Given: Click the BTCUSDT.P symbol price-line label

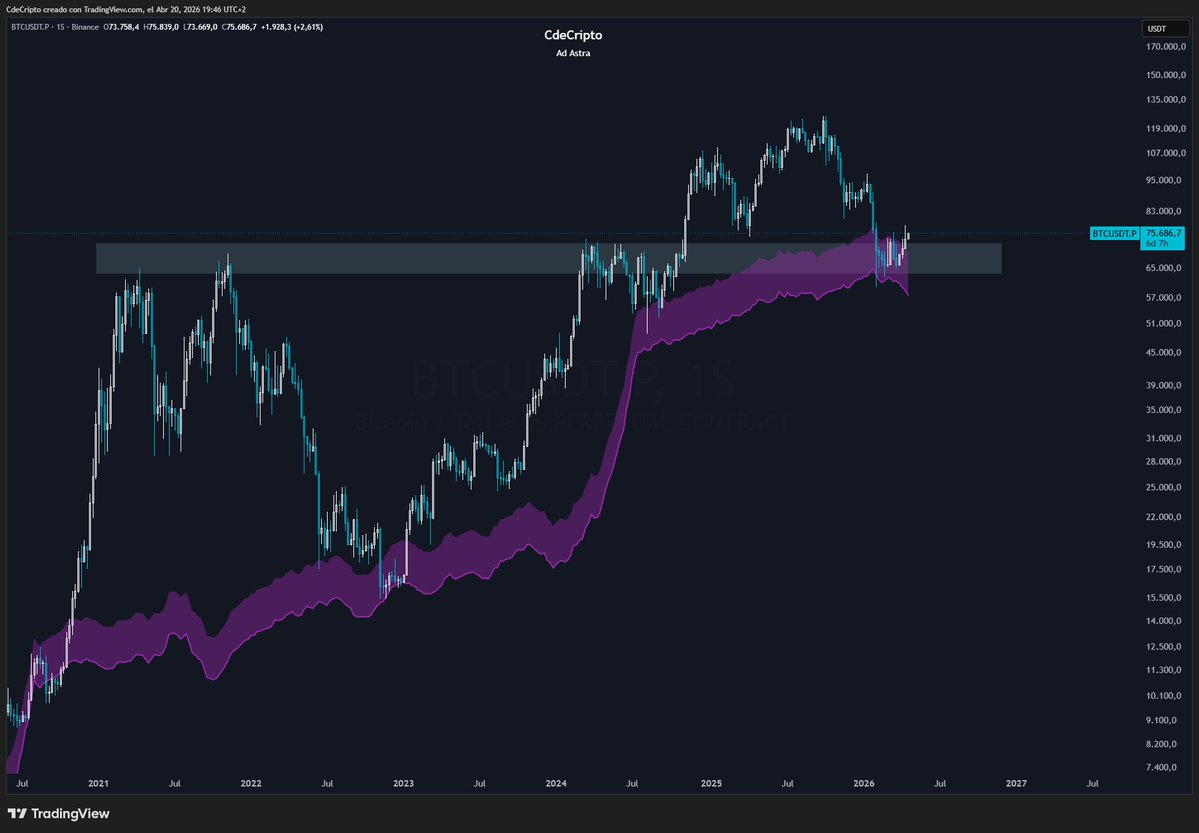Looking at the screenshot, I should point(1114,233).
